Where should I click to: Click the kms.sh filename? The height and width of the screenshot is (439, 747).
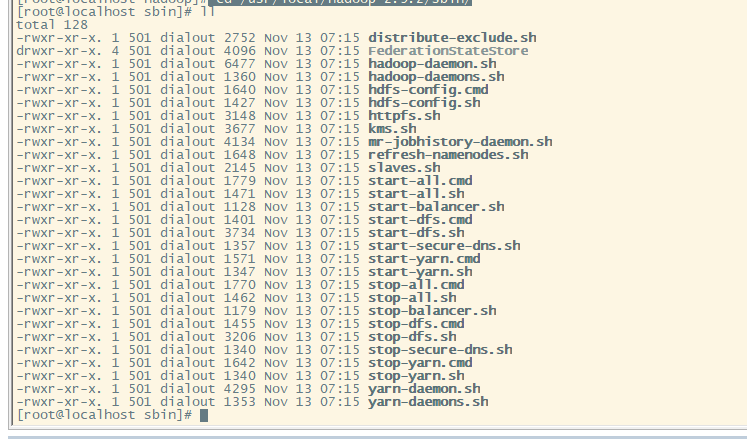tap(392, 129)
